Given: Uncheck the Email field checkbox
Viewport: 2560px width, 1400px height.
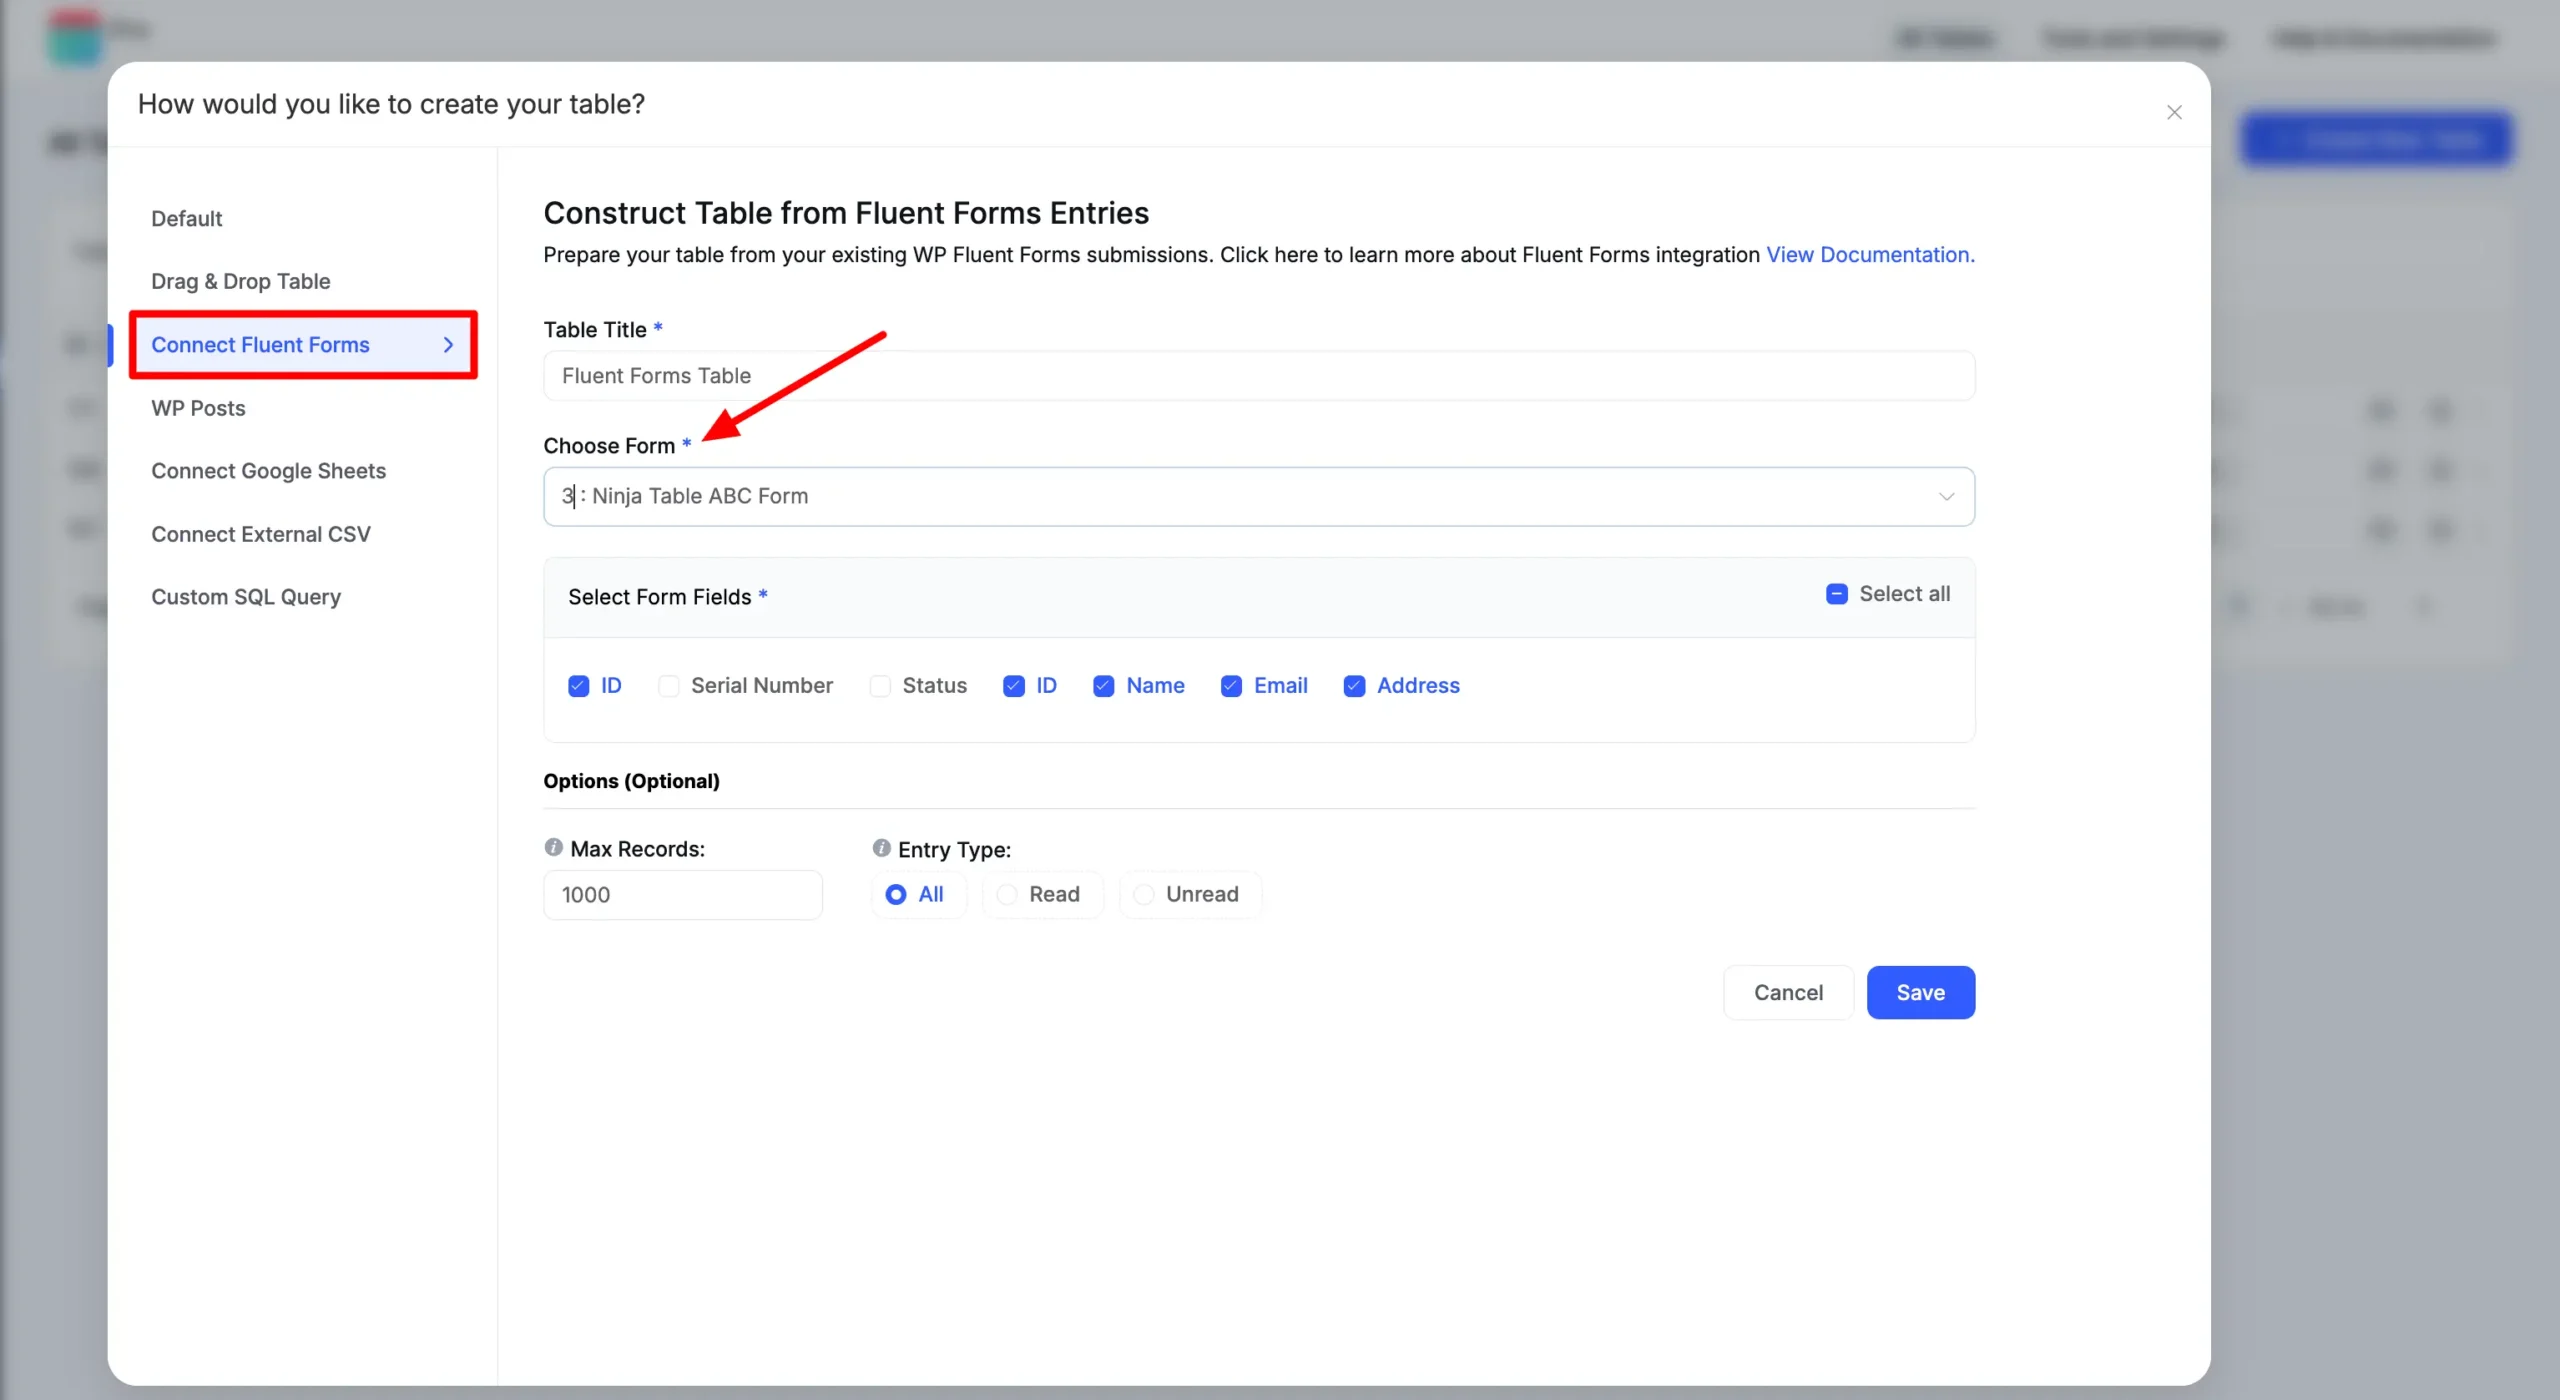Looking at the screenshot, I should [1231, 685].
